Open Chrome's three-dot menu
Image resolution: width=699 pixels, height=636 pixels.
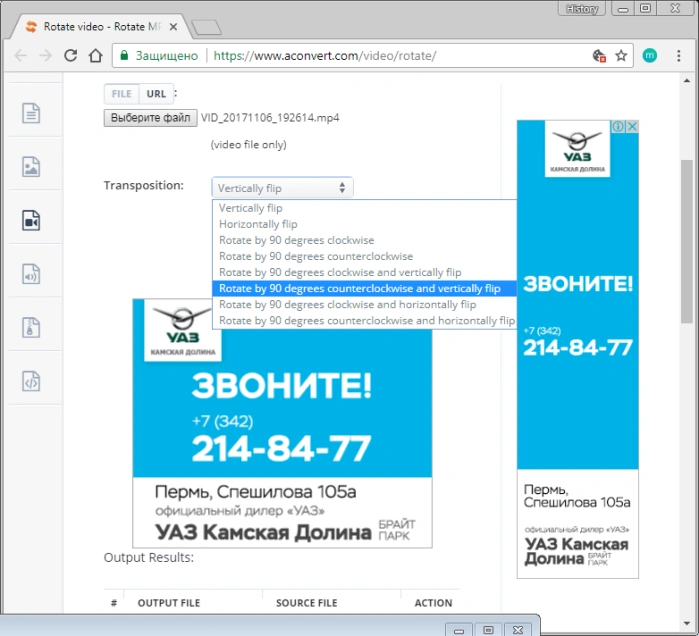click(x=678, y=56)
